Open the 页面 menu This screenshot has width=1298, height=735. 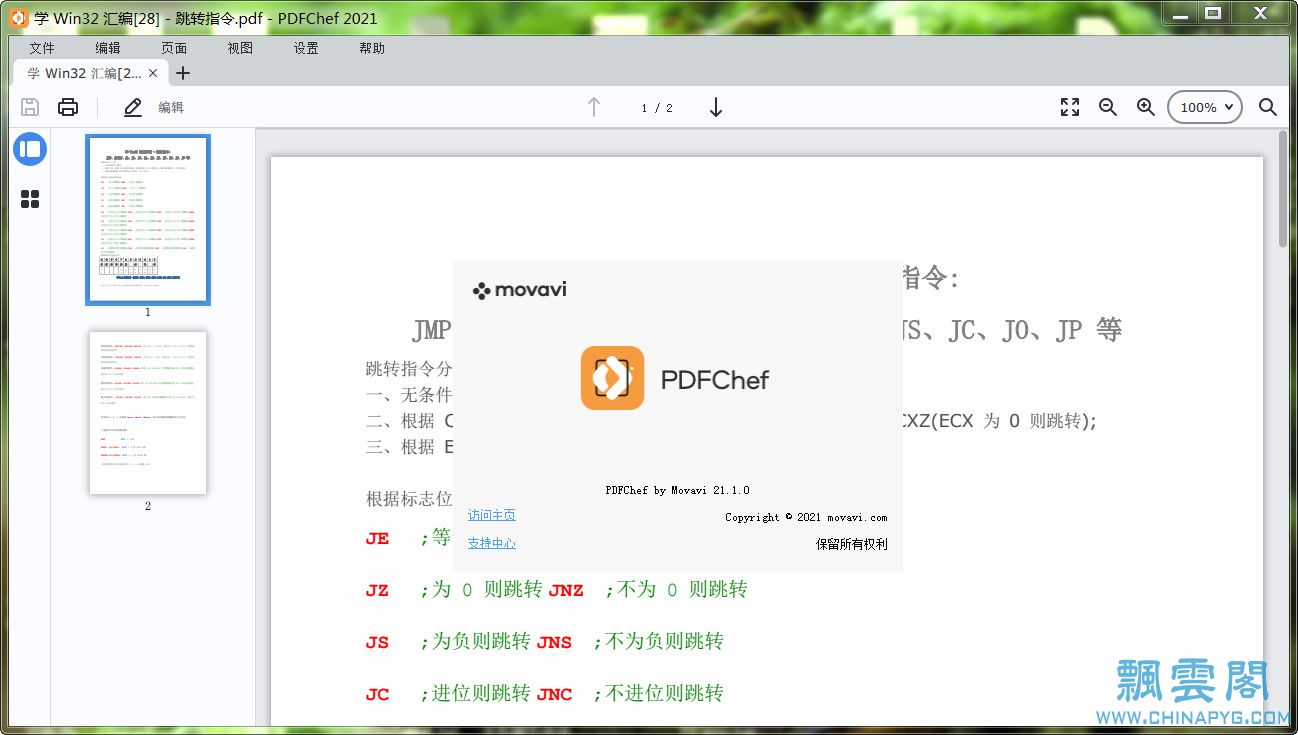[x=174, y=48]
